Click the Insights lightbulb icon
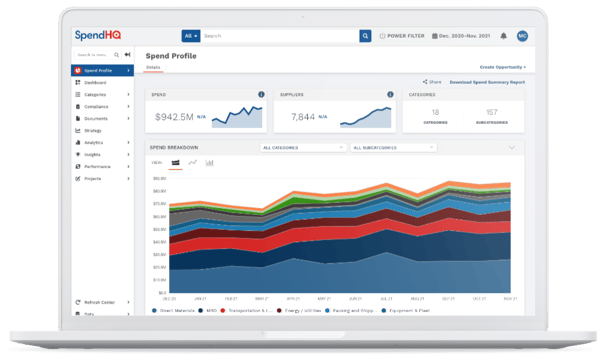 pos(78,155)
